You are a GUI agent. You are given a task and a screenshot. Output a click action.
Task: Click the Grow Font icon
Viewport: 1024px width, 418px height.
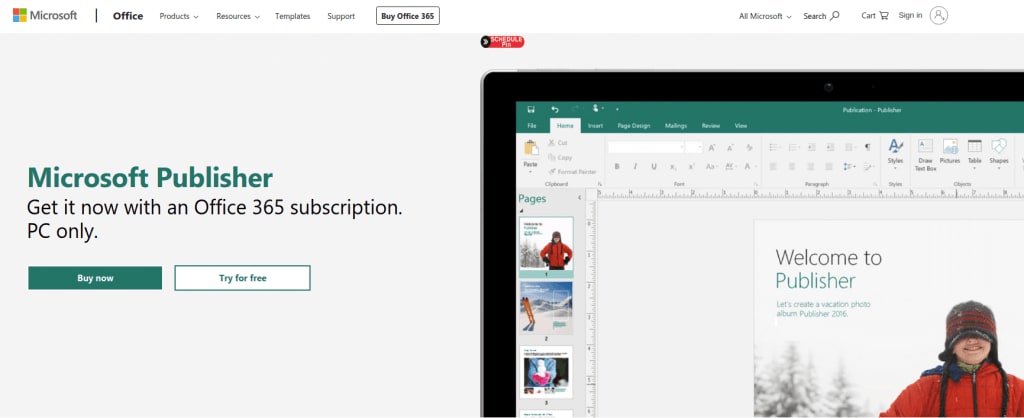[711, 148]
